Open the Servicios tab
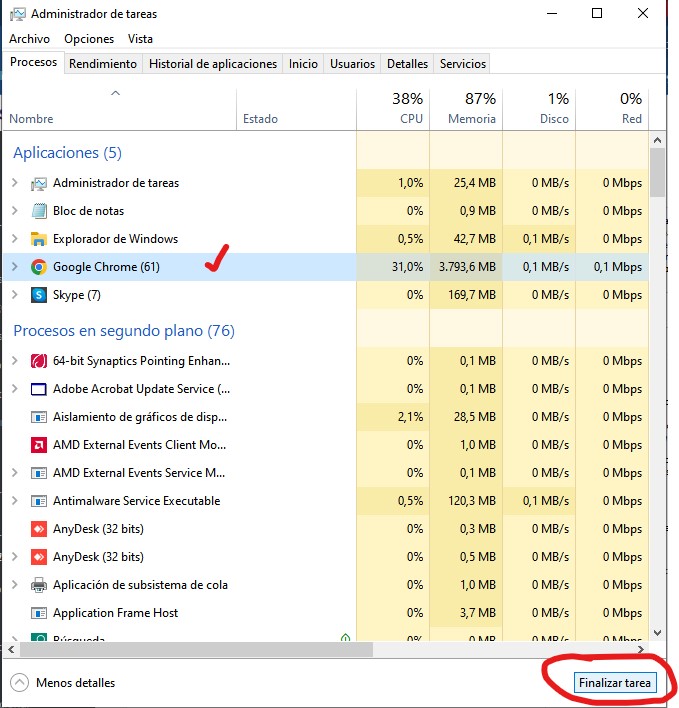This screenshot has height=708, width=679. click(462, 64)
